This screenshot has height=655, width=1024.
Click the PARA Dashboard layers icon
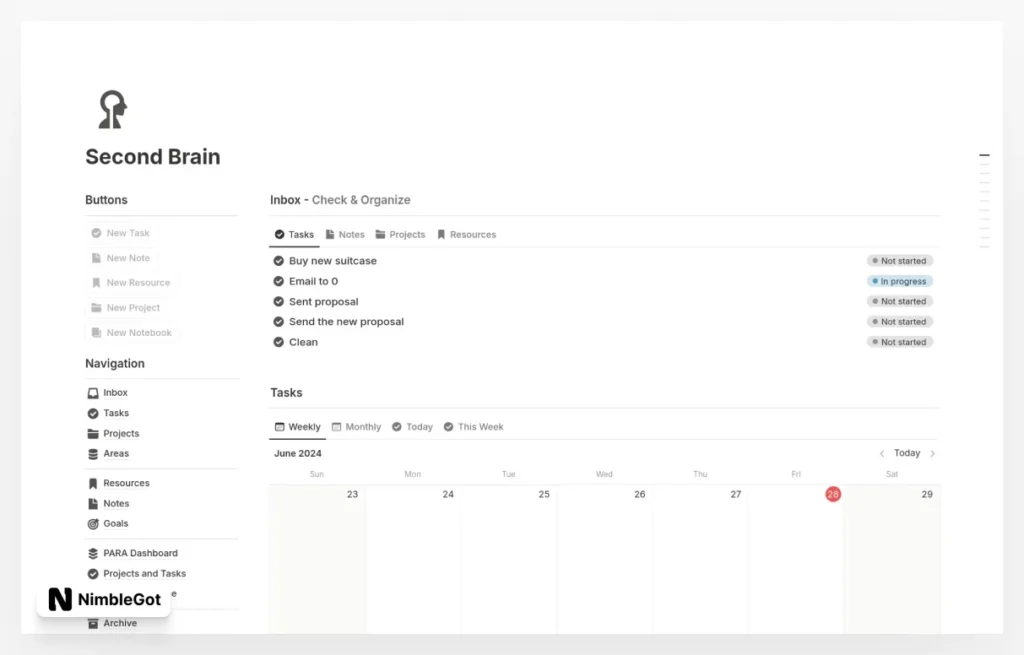click(93, 553)
